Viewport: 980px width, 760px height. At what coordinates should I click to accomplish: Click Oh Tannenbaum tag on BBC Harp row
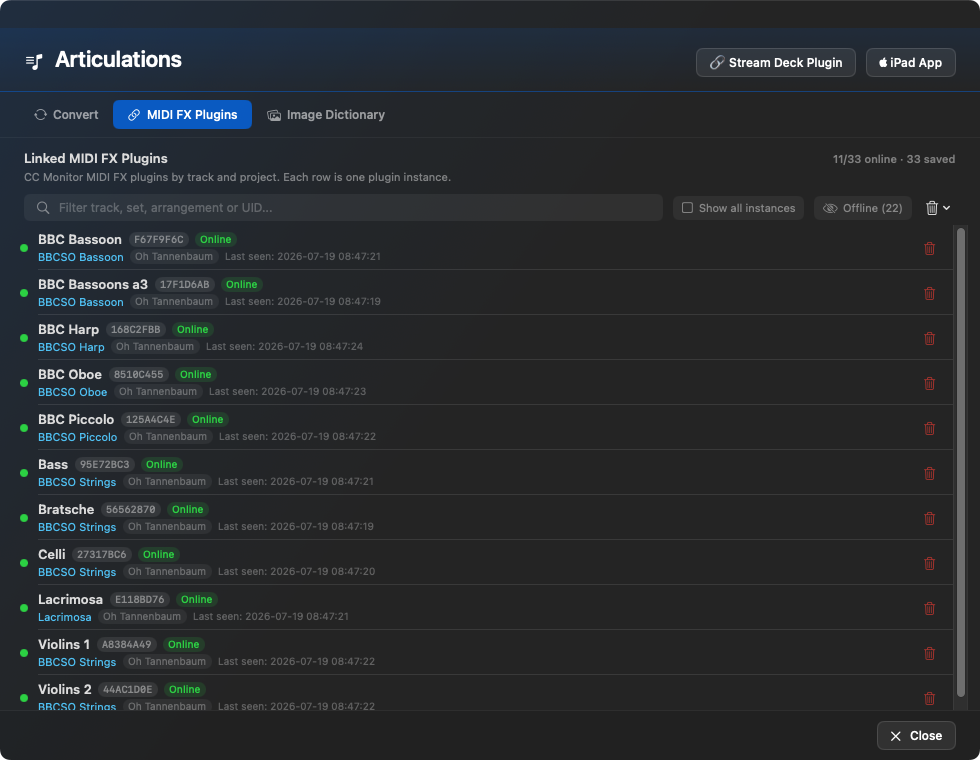tap(155, 346)
